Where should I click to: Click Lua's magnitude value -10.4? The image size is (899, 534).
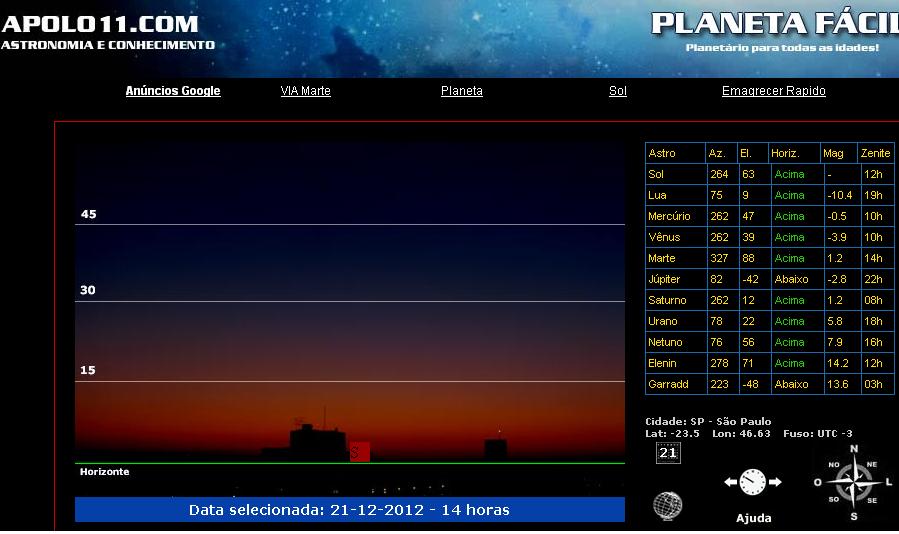click(840, 195)
